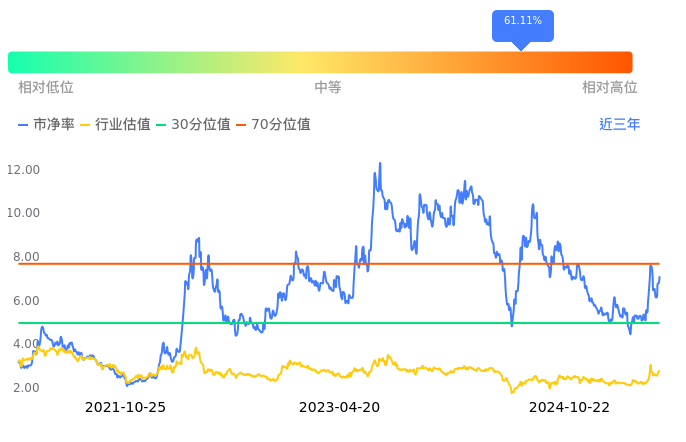Image resolution: width=686 pixels, height=442 pixels.
Task: Select the 相对低位 label
Action: (46, 87)
